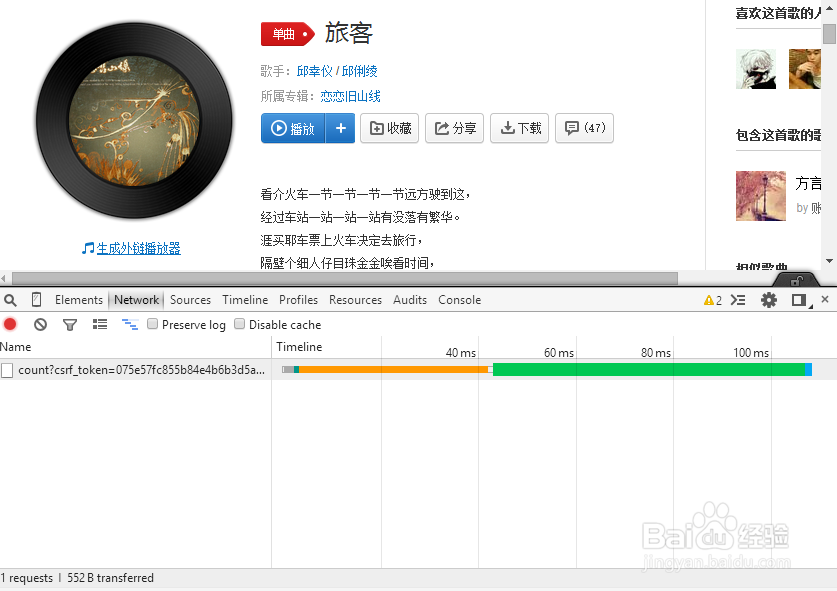Enable the Preserve log checkbox
This screenshot has height=591, width=837.
pos(152,324)
